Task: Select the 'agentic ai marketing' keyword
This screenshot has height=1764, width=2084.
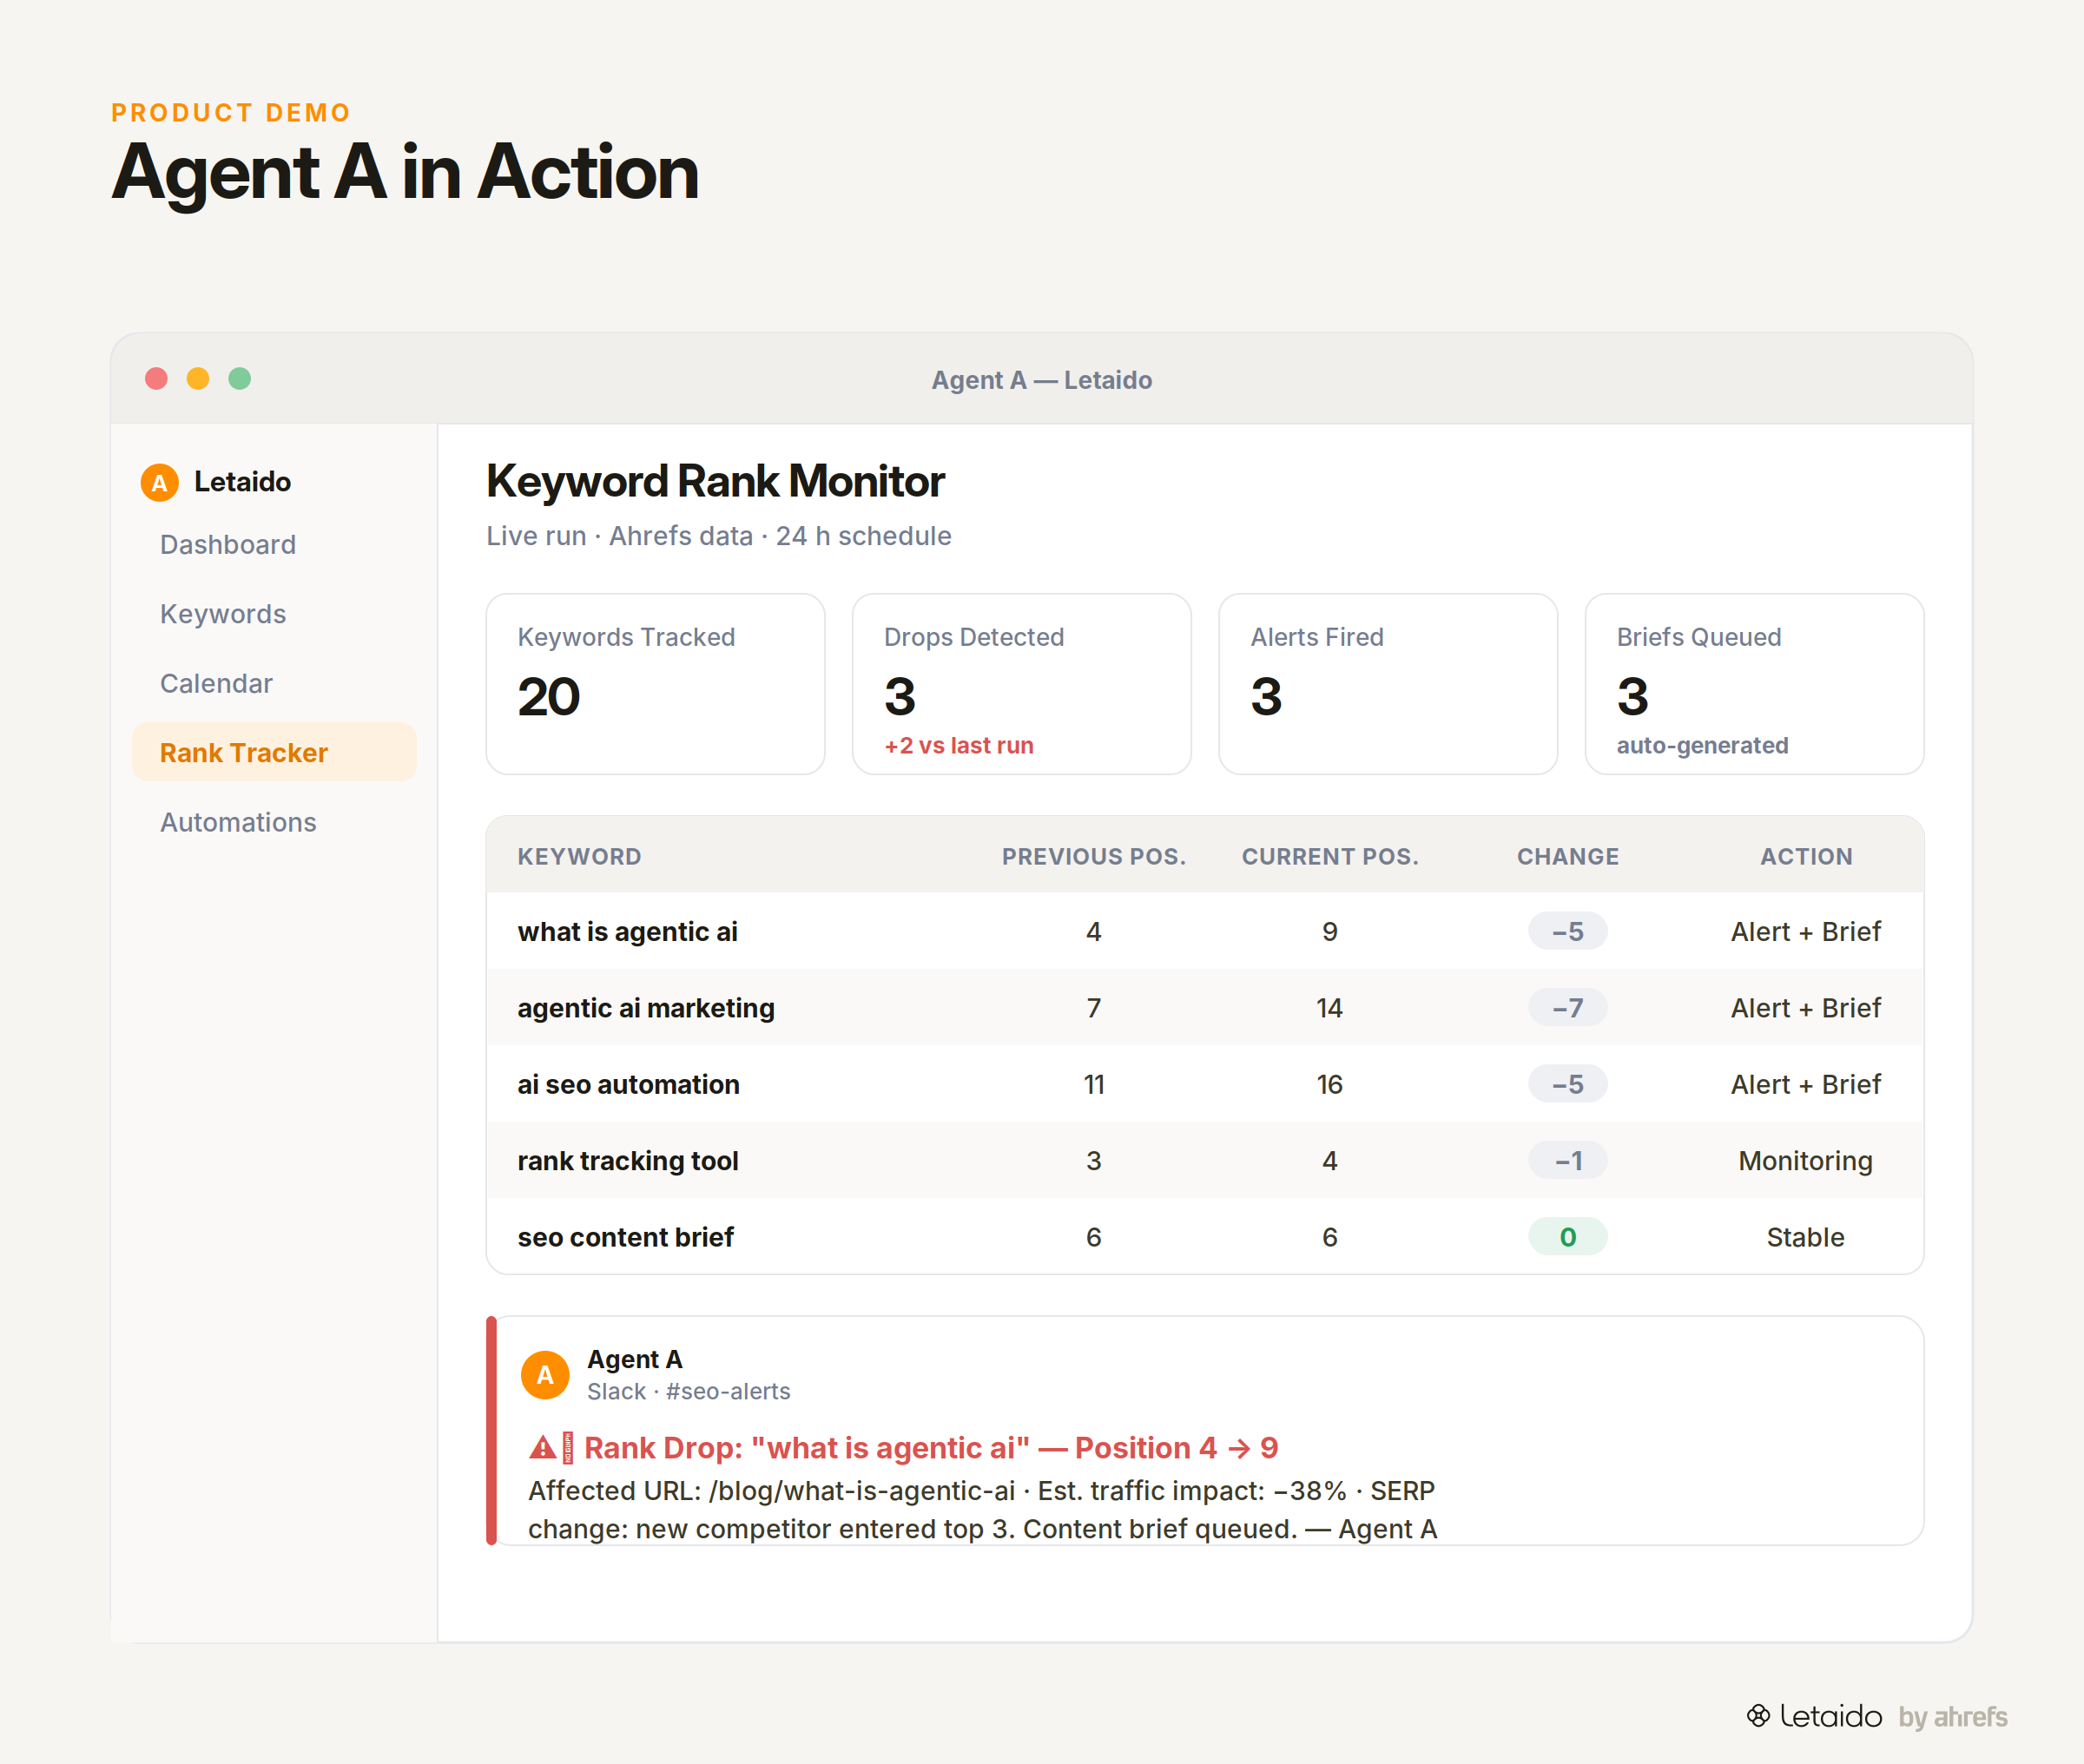Action: pos(646,1008)
